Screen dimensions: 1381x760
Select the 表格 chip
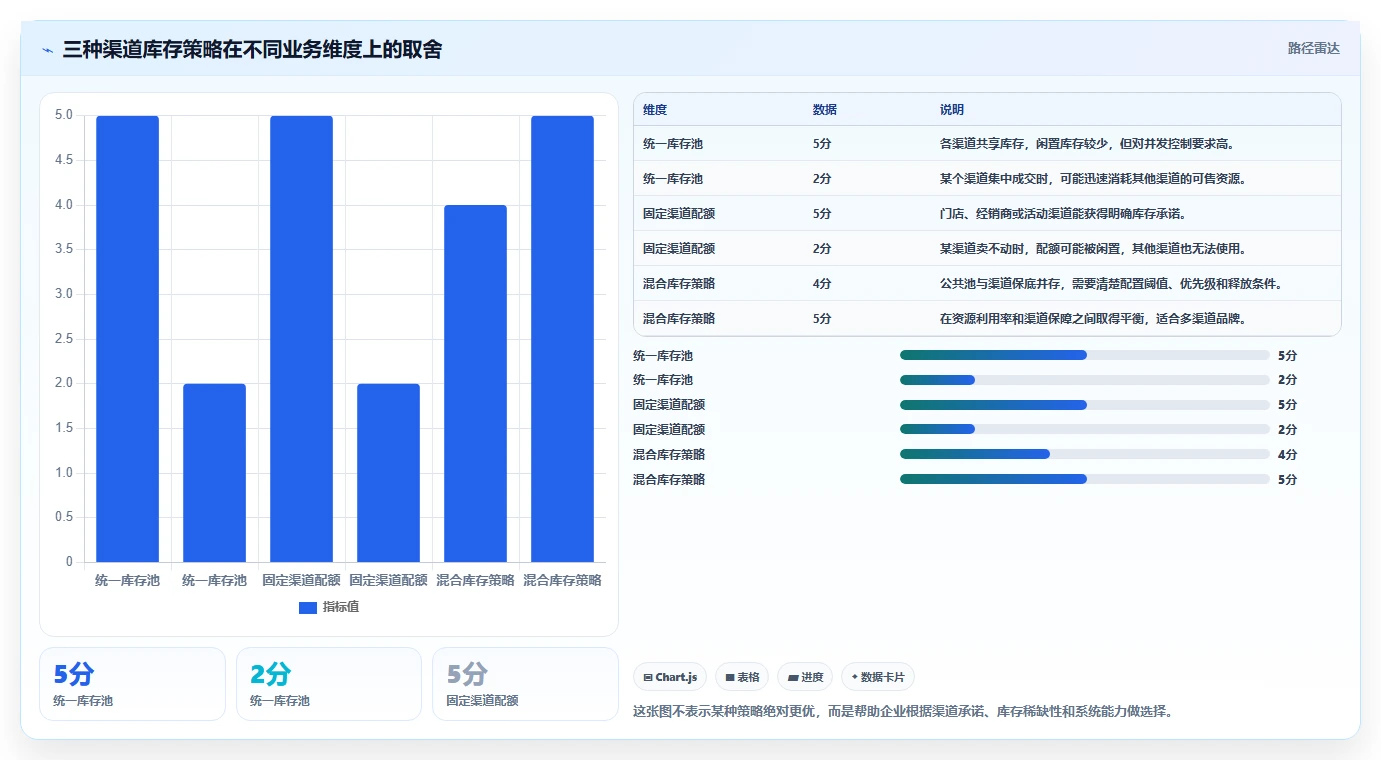click(x=742, y=677)
